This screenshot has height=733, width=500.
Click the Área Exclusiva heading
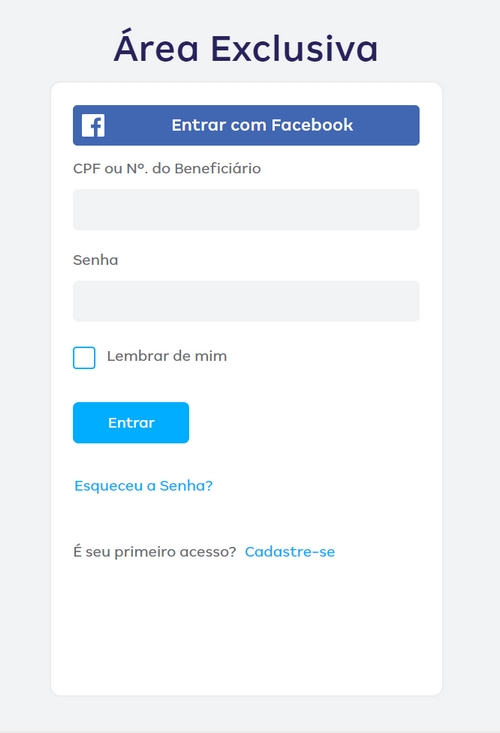pyautogui.click(x=246, y=49)
